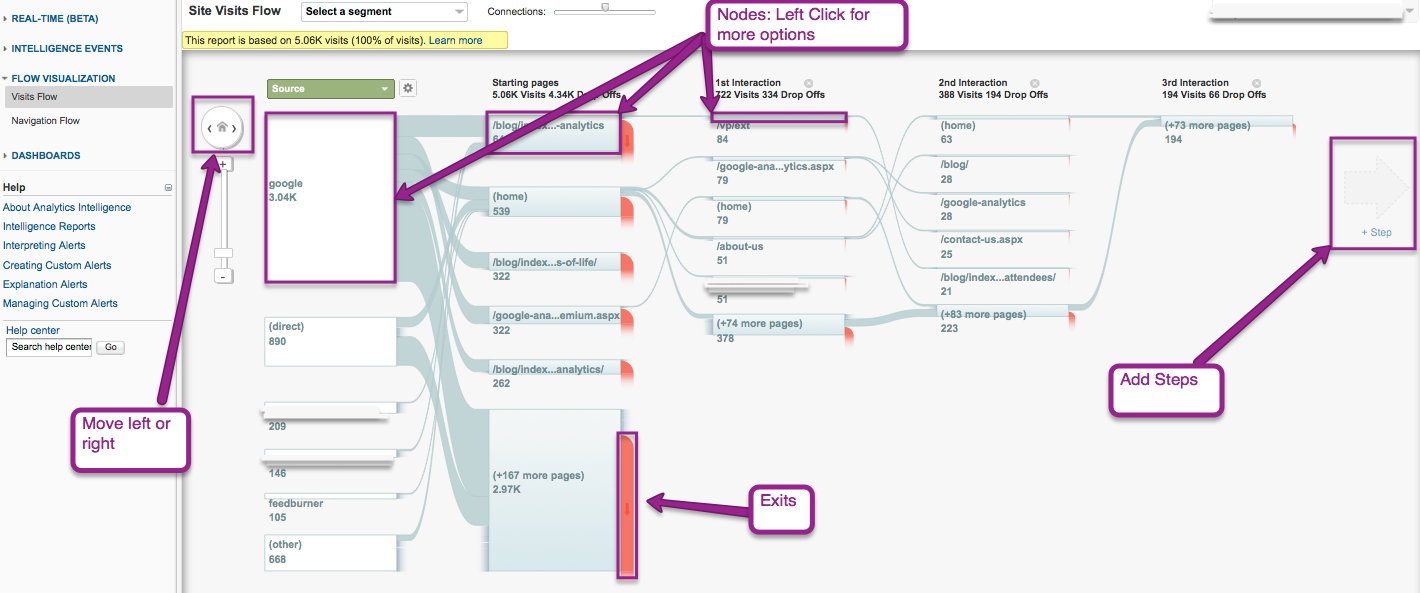Open Intelligence Reports help link
The image size is (1420, 593).
49,227
